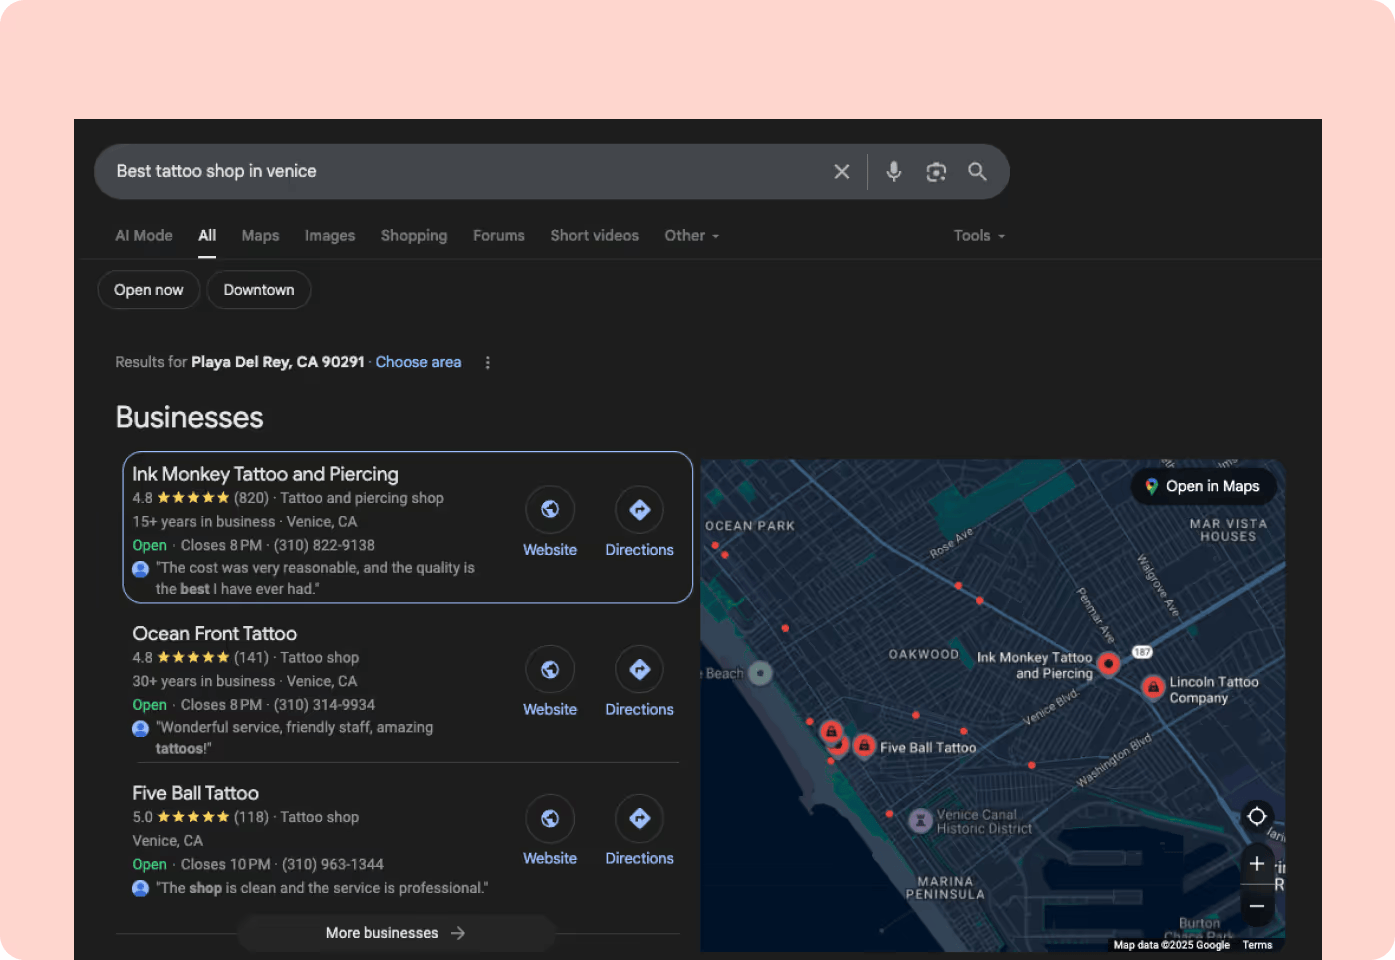Select the Five Ball Tattoo map pin
Viewport: 1395px width, 960px height.
863,744
